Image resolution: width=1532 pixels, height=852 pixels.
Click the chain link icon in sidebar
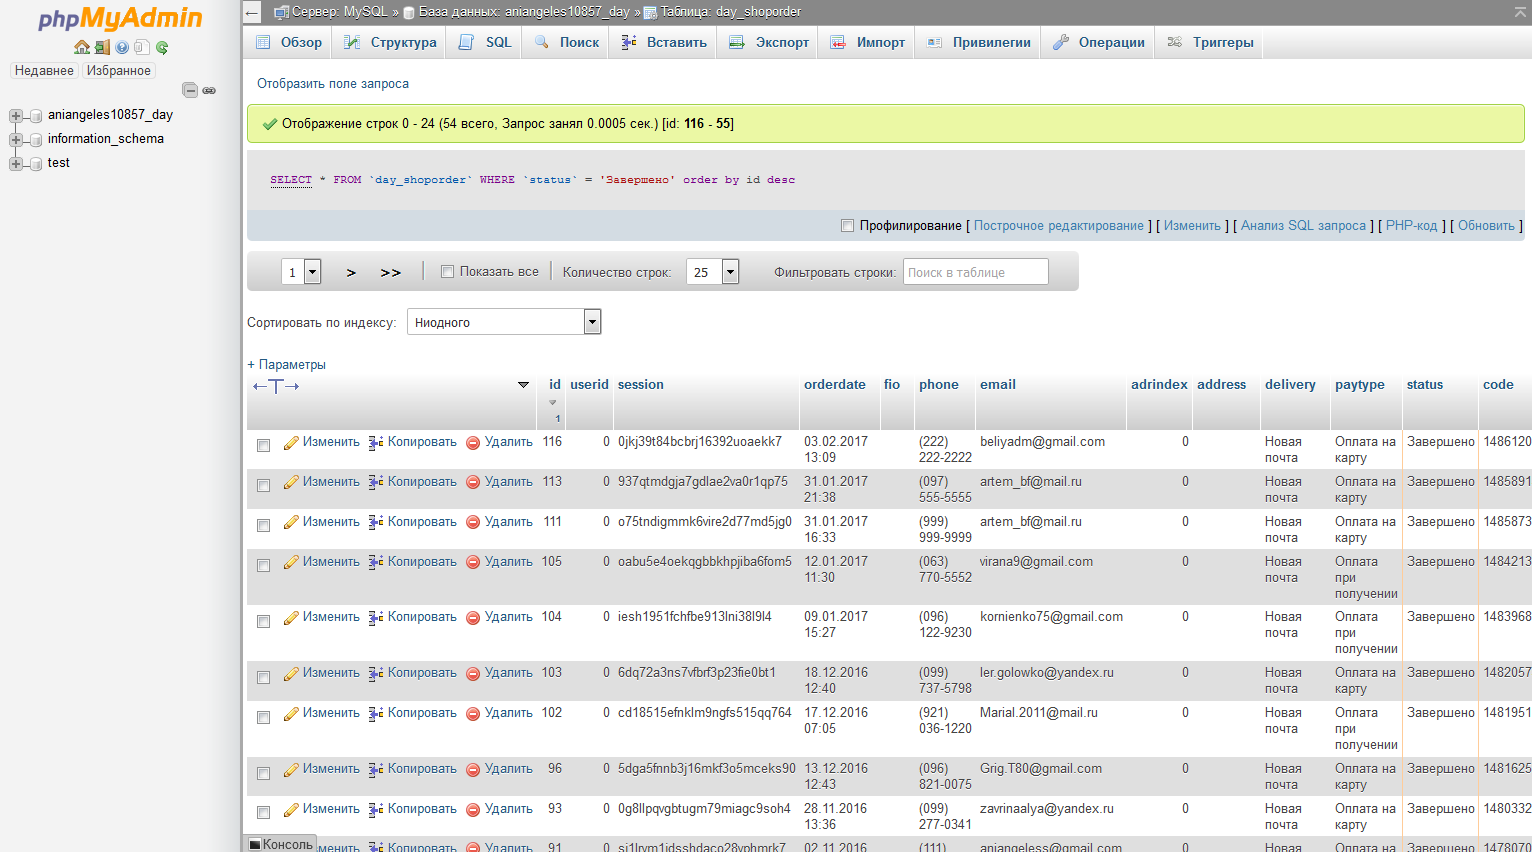coord(209,90)
